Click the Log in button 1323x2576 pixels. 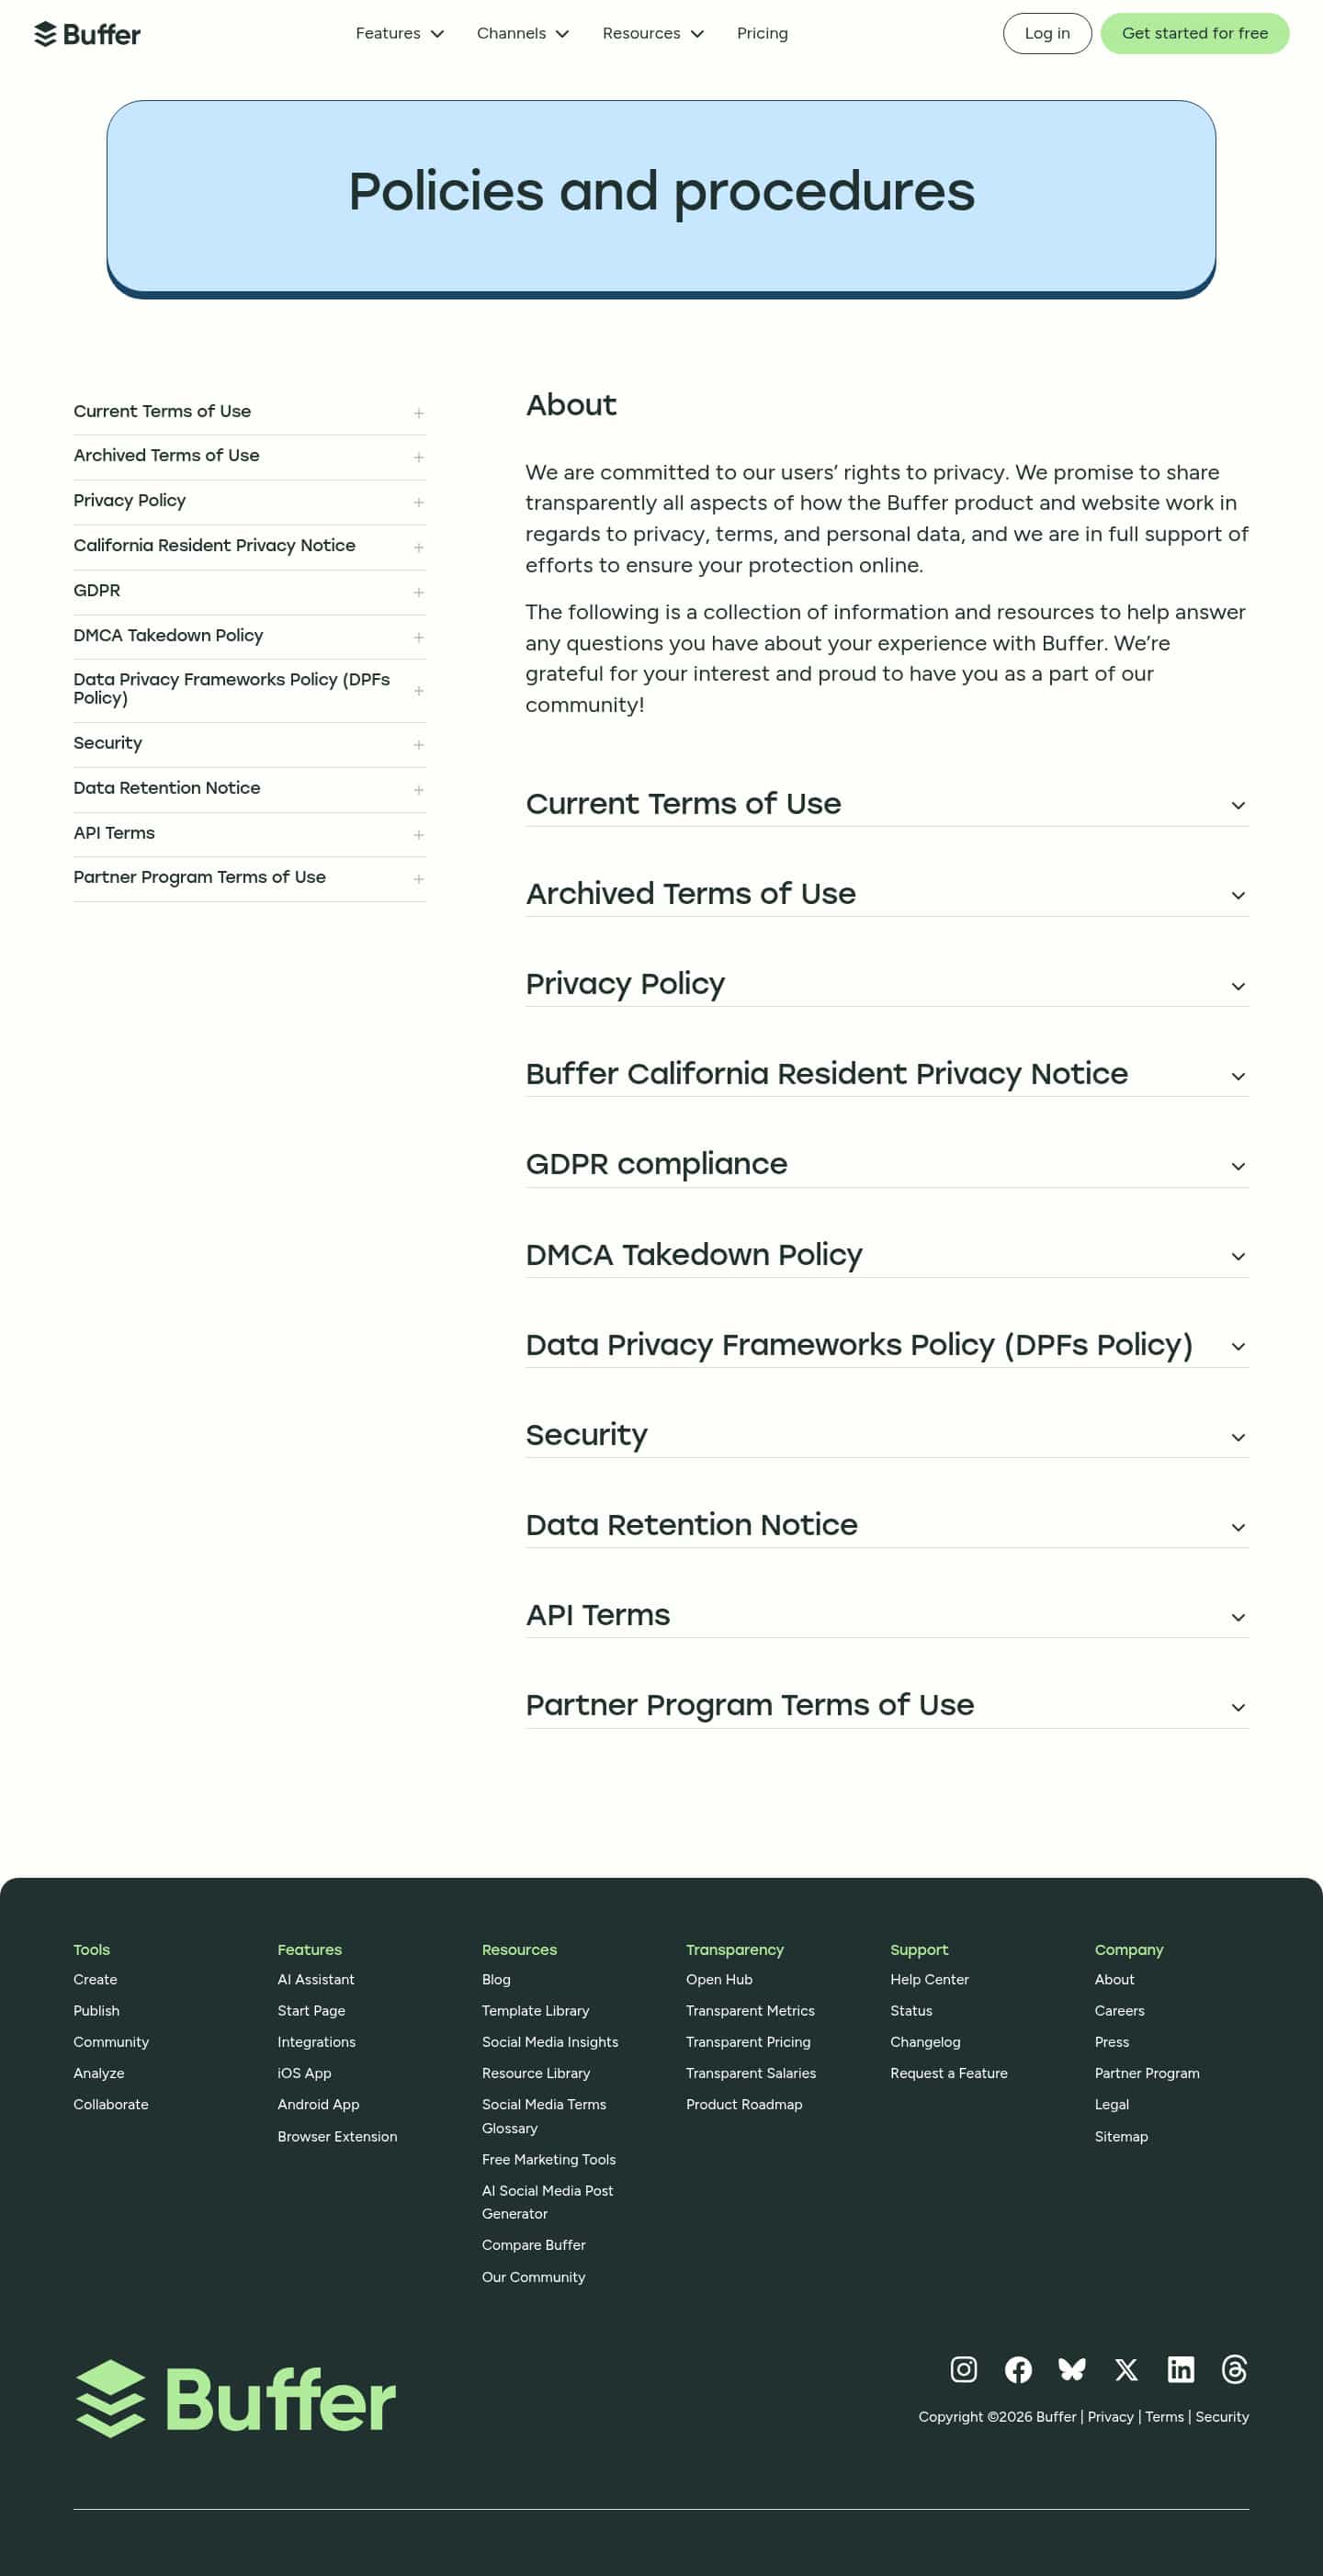click(1046, 33)
